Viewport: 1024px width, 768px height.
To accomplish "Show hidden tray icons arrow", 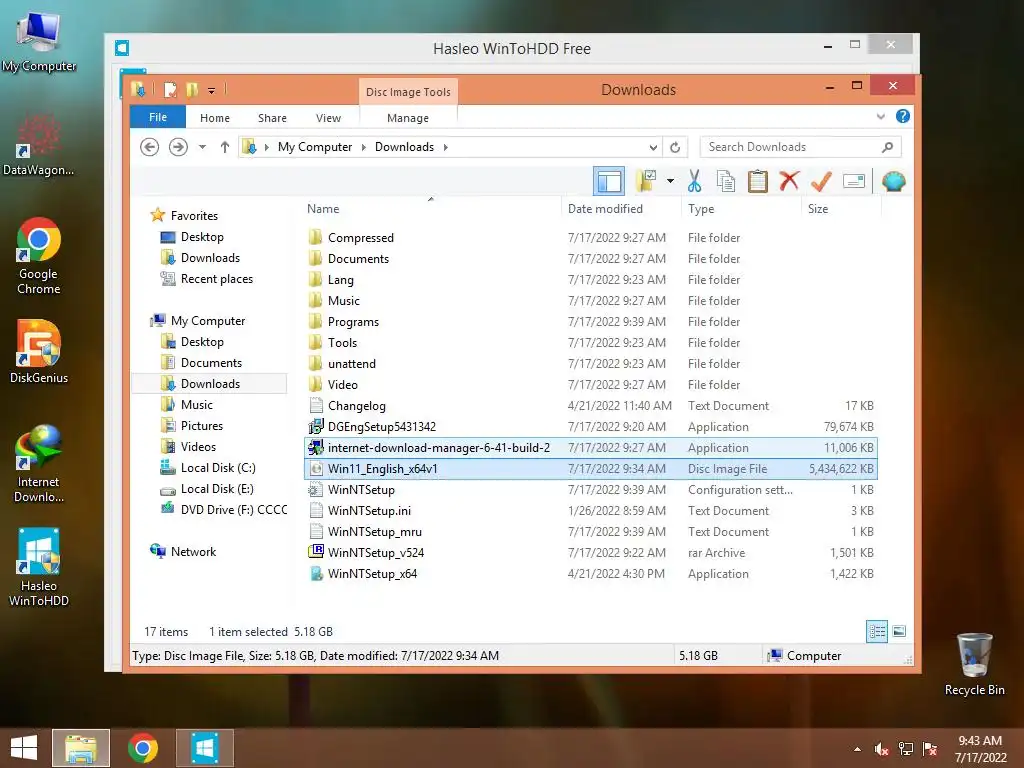I will coord(857,749).
